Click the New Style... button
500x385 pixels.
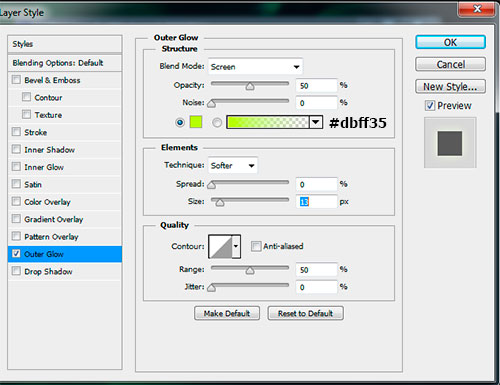[450, 87]
